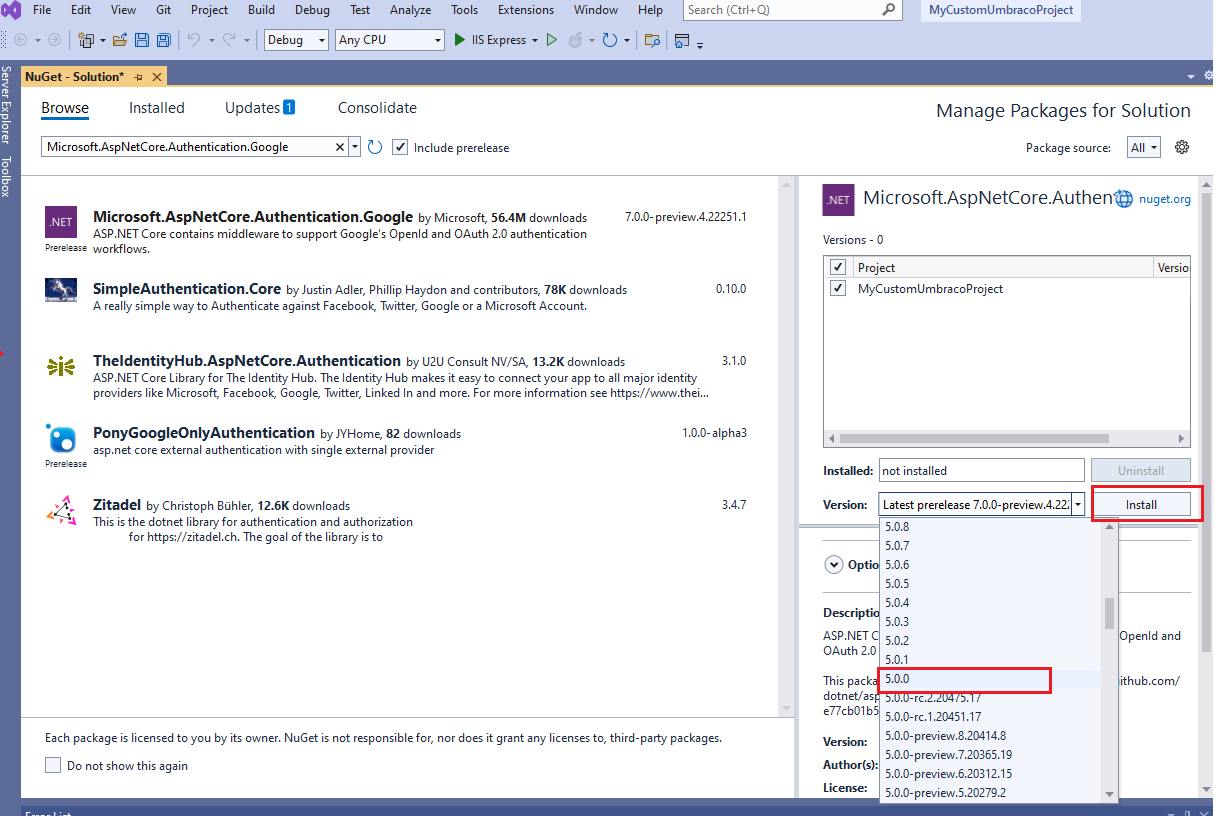Open the File menu

pos(43,10)
